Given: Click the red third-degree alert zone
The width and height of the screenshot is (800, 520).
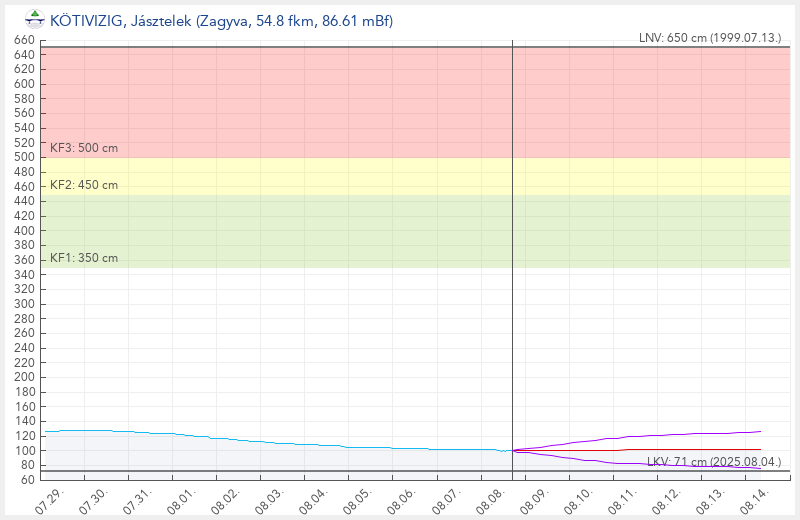Looking at the screenshot, I should tap(415, 102).
